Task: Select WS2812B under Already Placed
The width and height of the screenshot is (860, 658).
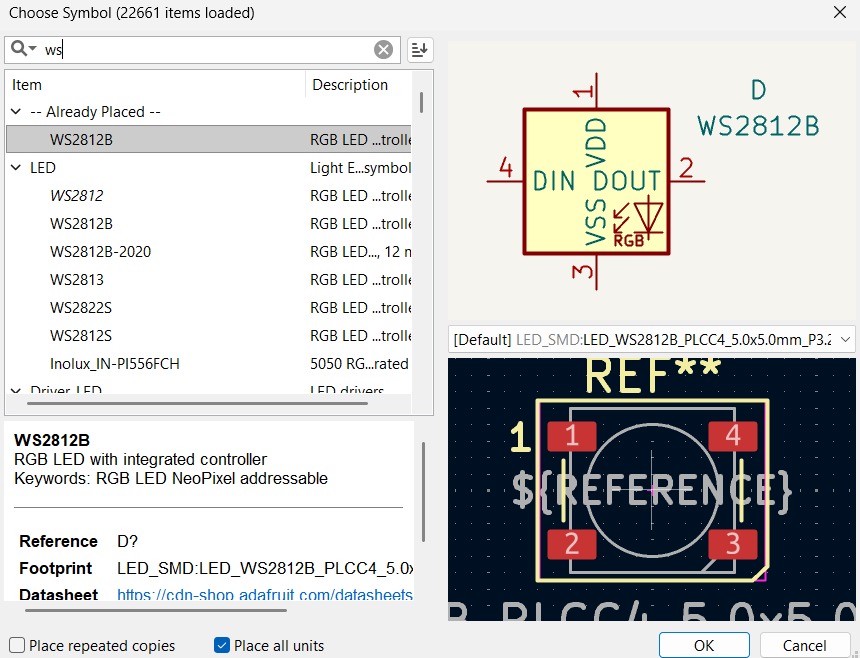Action: click(x=208, y=139)
